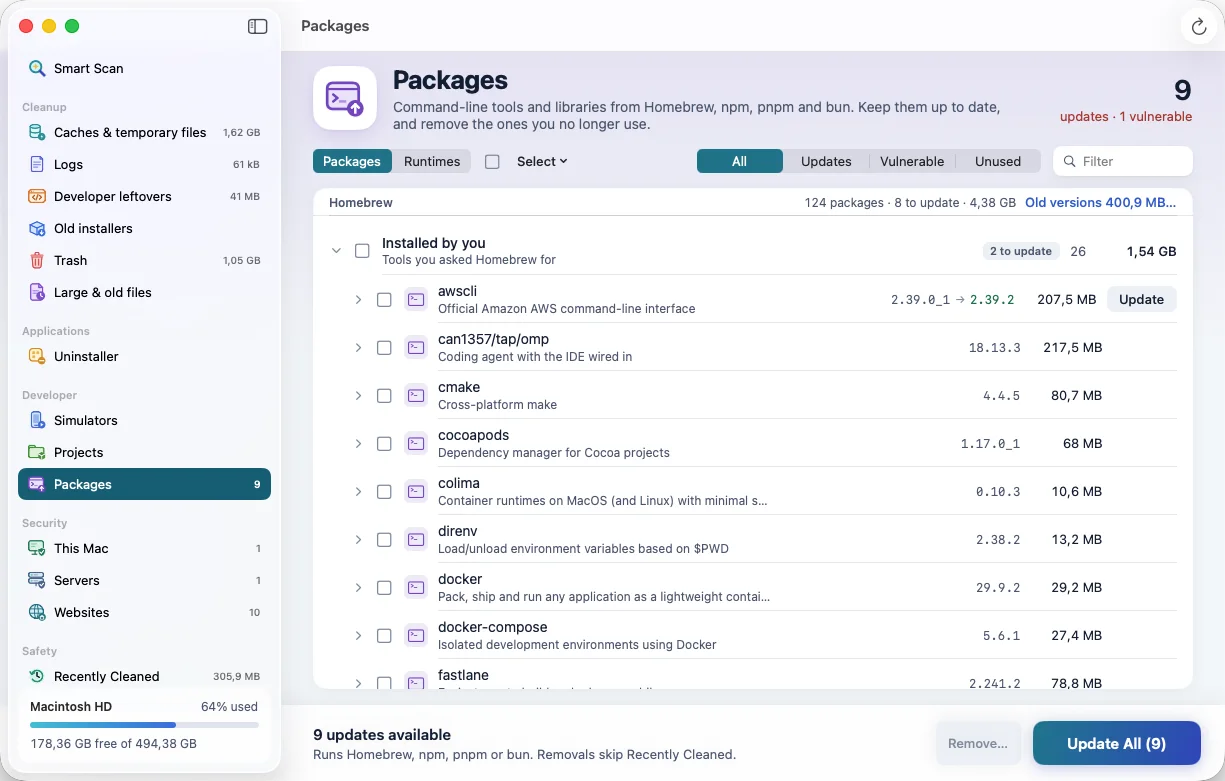
Task: Click the Large & old files icon
Action: [x=37, y=292]
